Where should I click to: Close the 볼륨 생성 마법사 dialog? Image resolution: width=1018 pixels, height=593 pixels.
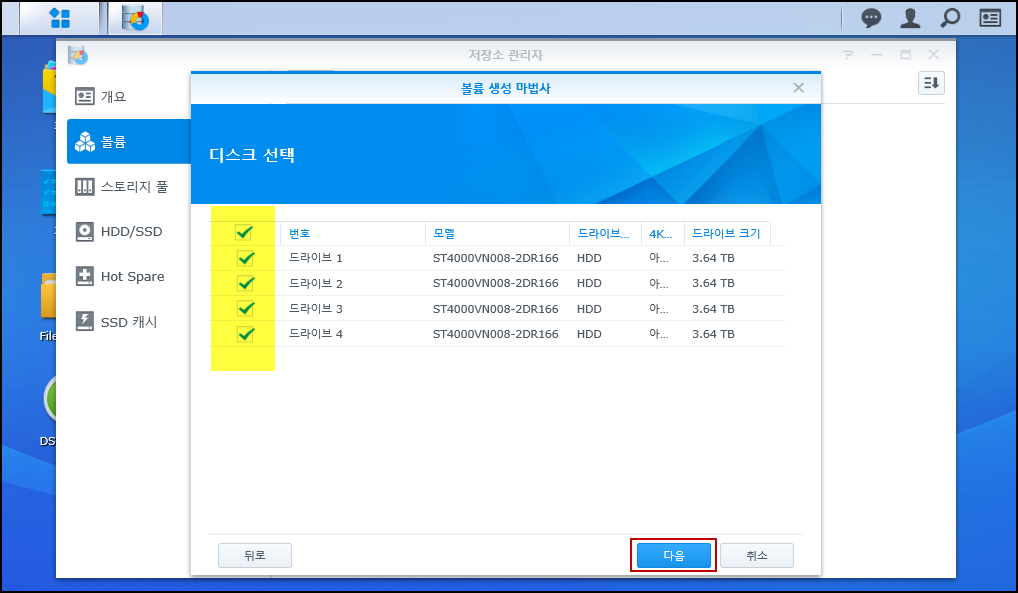point(799,88)
